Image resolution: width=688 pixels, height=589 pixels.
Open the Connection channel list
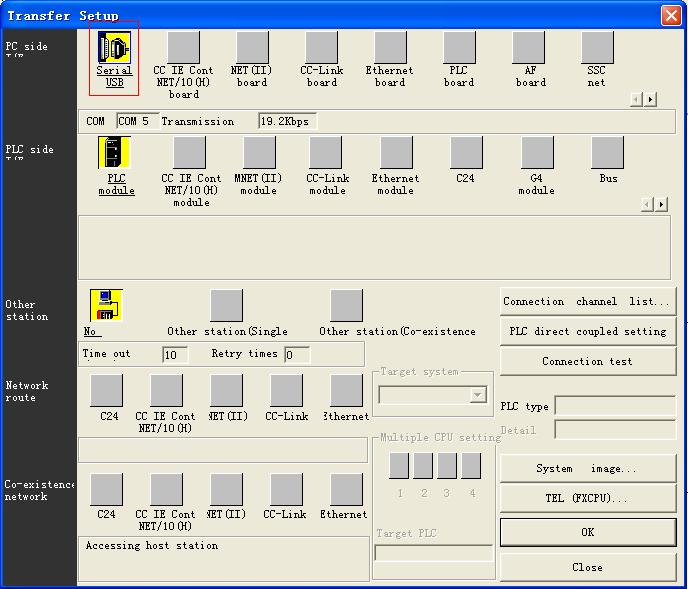click(587, 302)
